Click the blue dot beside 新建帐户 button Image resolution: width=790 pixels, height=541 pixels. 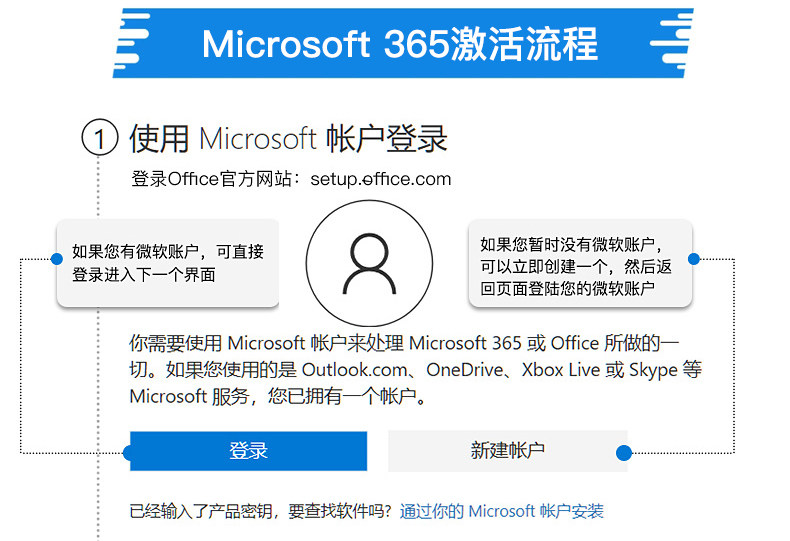click(x=624, y=452)
